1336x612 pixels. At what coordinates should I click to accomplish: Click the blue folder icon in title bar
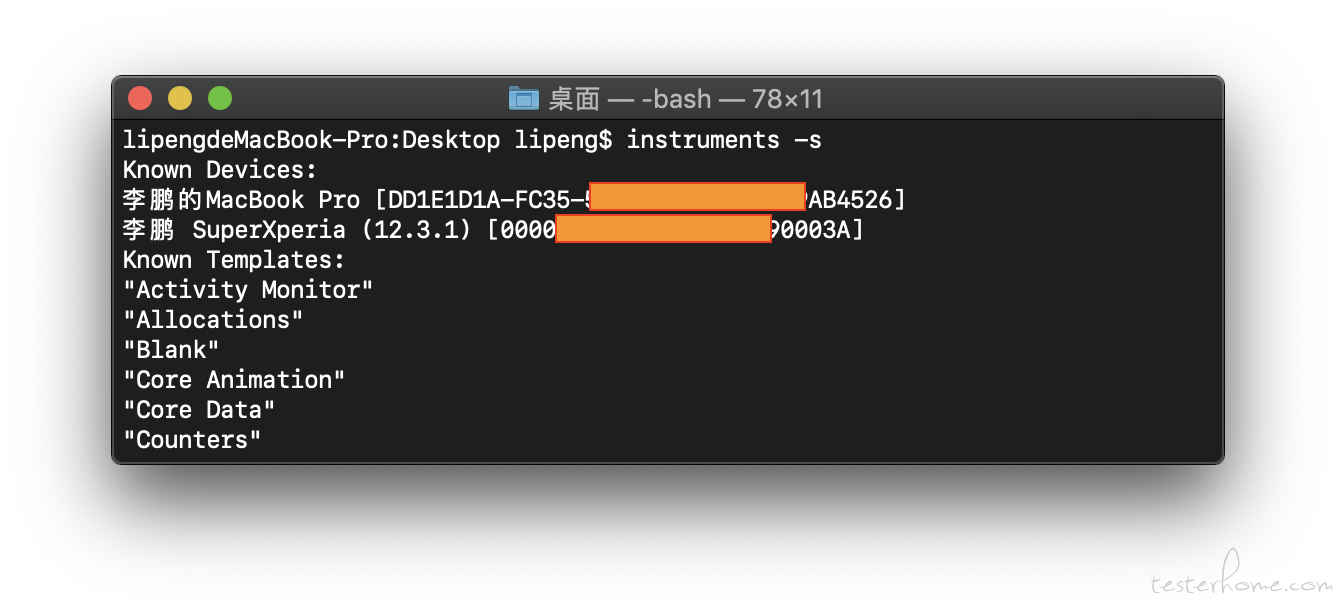pos(524,98)
